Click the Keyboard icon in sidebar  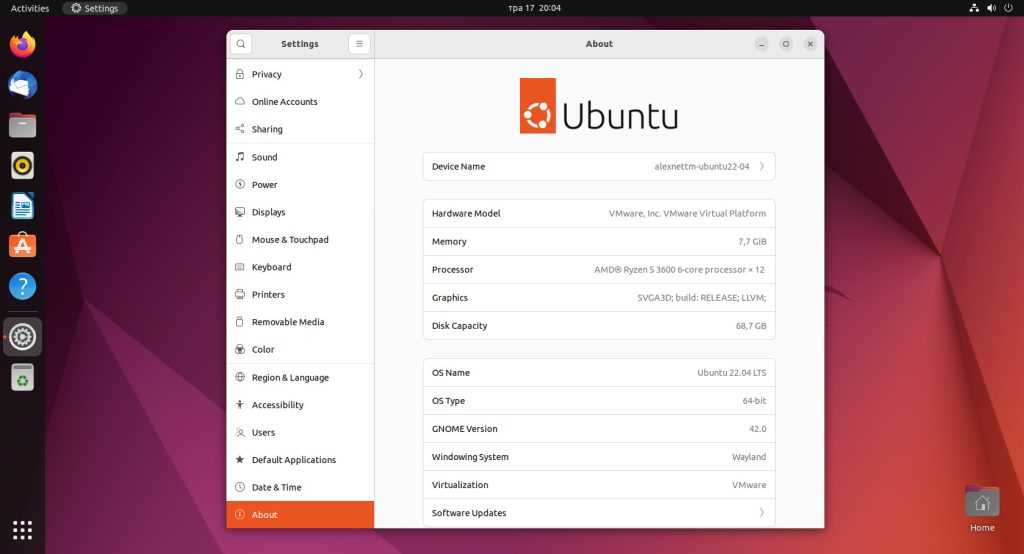tap(240, 267)
